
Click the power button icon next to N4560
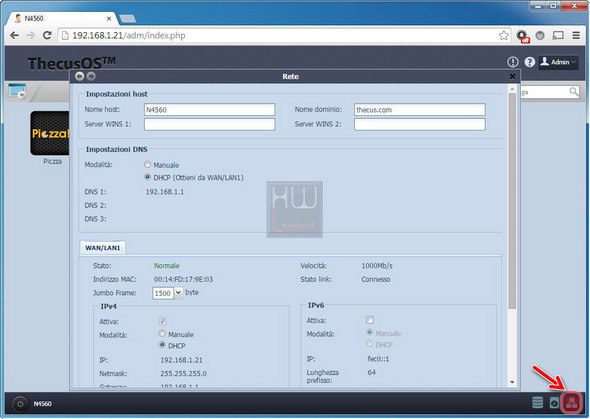20,404
